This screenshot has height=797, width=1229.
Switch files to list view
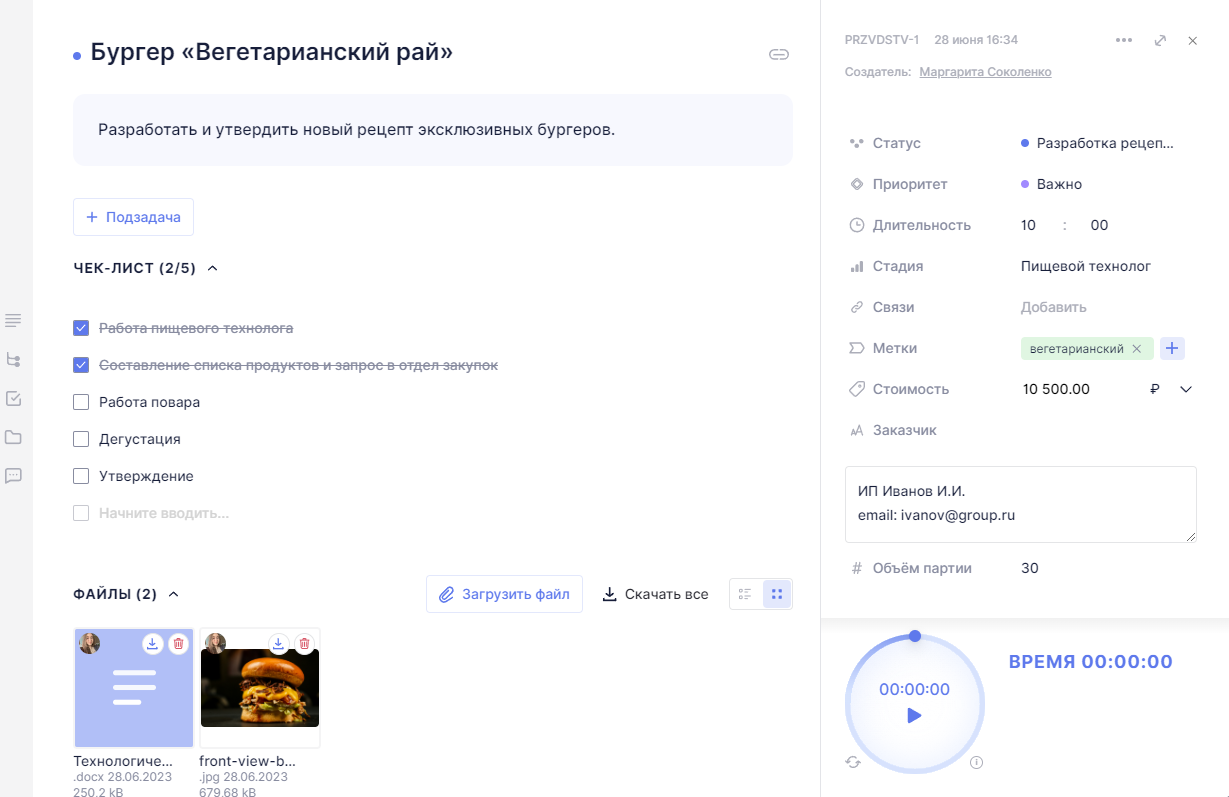pos(745,594)
